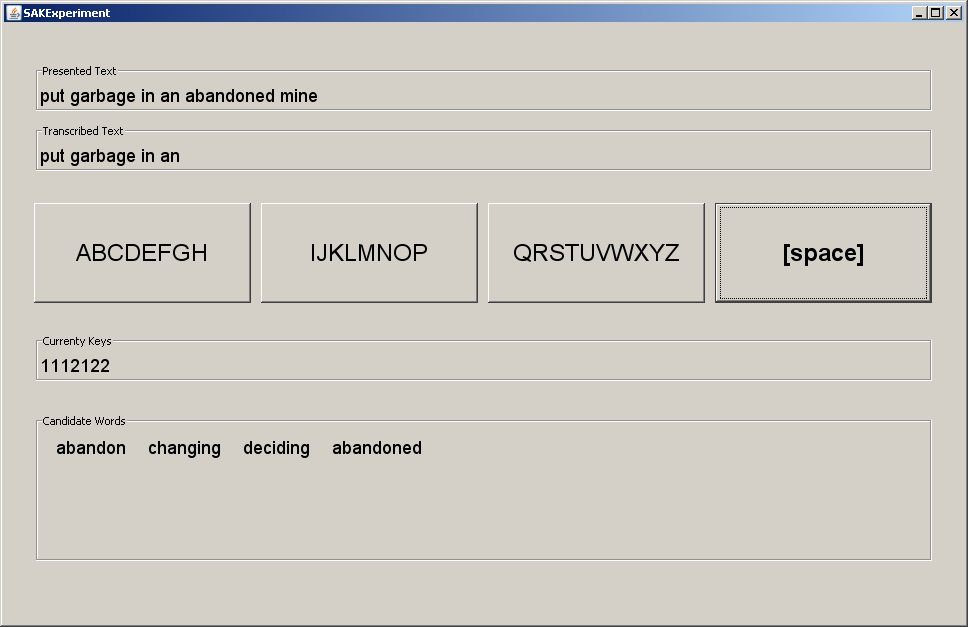The image size is (968, 627).
Task: Click inside the Presented Text field
Action: coord(600,96)
